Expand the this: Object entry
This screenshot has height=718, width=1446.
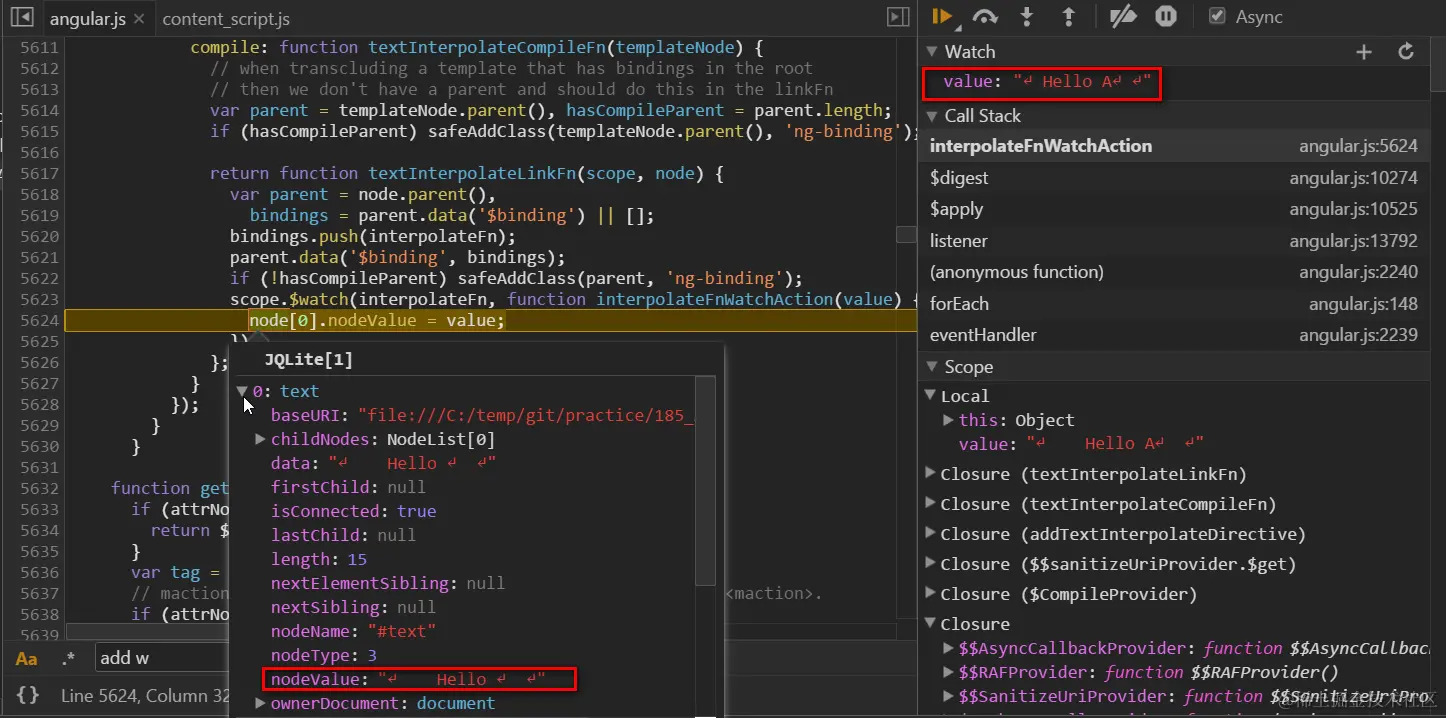tap(949, 420)
